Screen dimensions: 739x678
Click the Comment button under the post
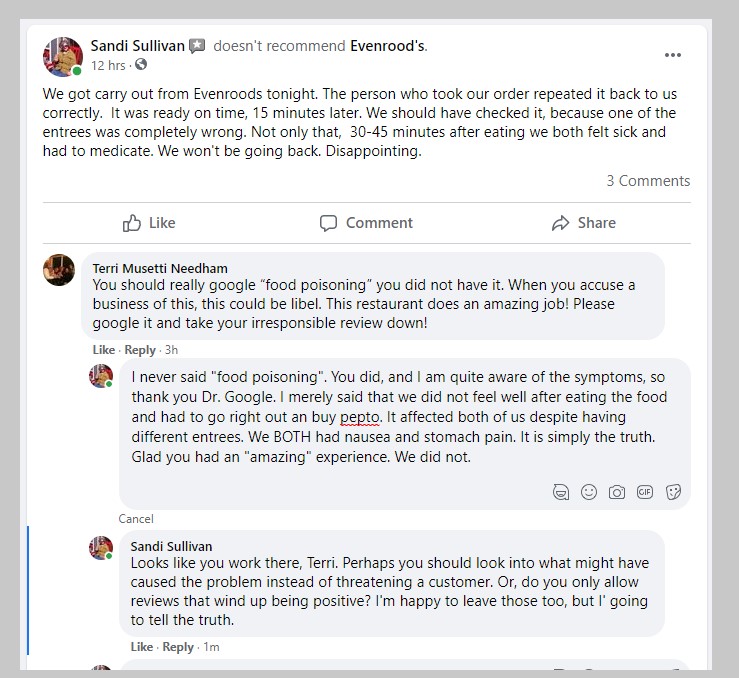[365, 223]
